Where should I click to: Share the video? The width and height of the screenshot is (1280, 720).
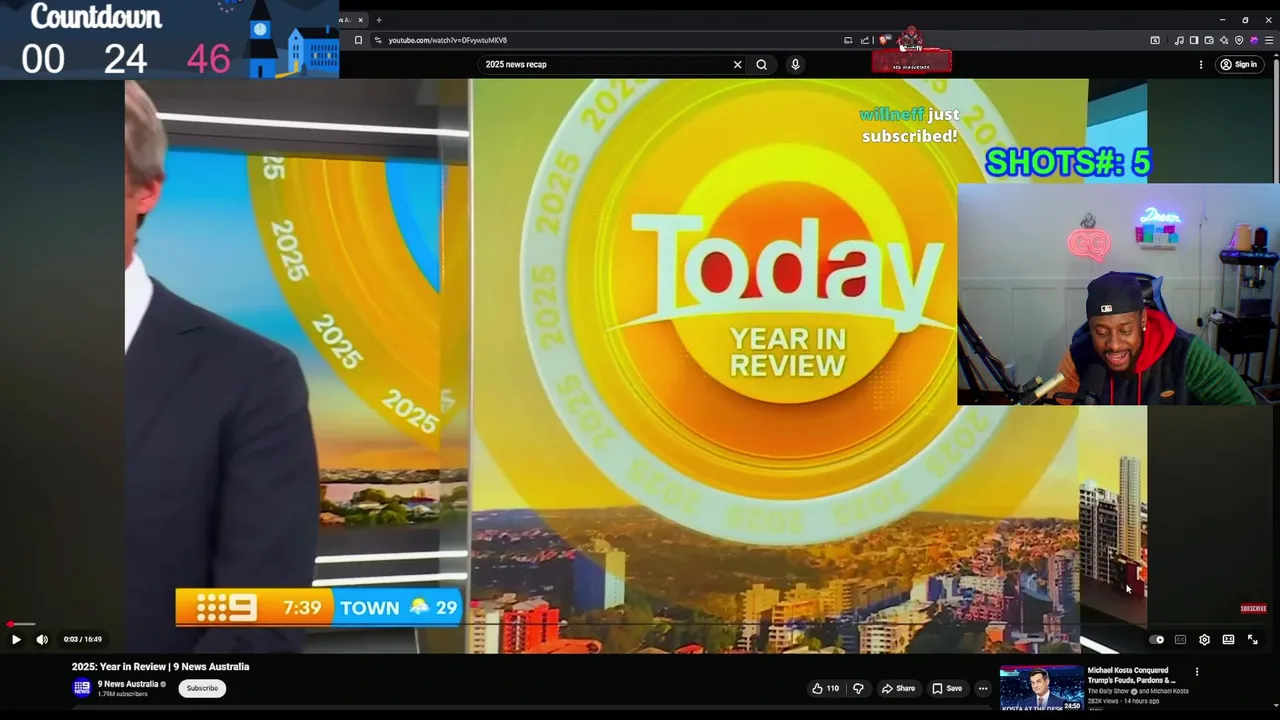[898, 688]
